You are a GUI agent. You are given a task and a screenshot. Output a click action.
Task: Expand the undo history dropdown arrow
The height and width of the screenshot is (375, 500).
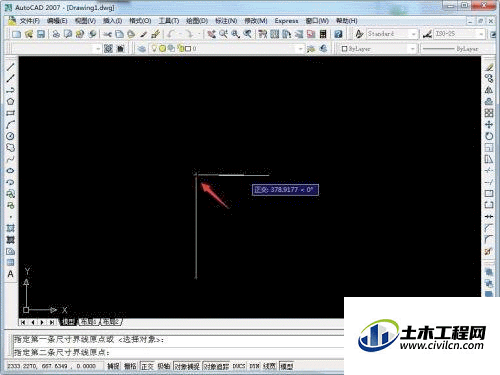point(180,34)
